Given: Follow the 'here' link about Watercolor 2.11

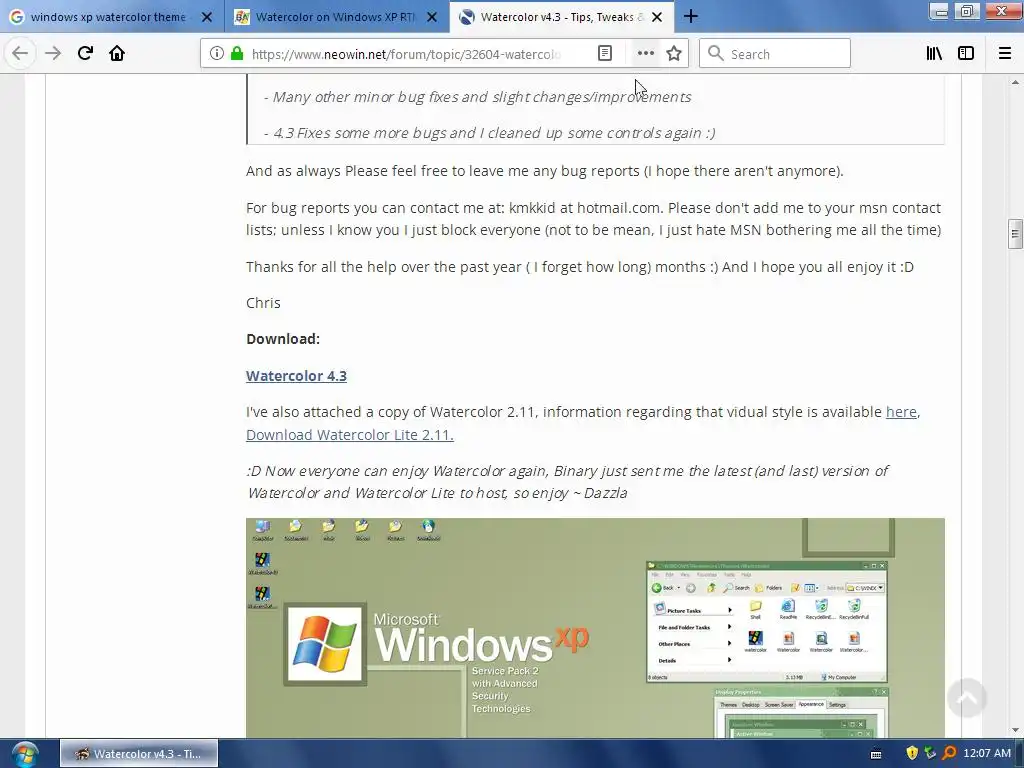Looking at the screenshot, I should [x=901, y=412].
